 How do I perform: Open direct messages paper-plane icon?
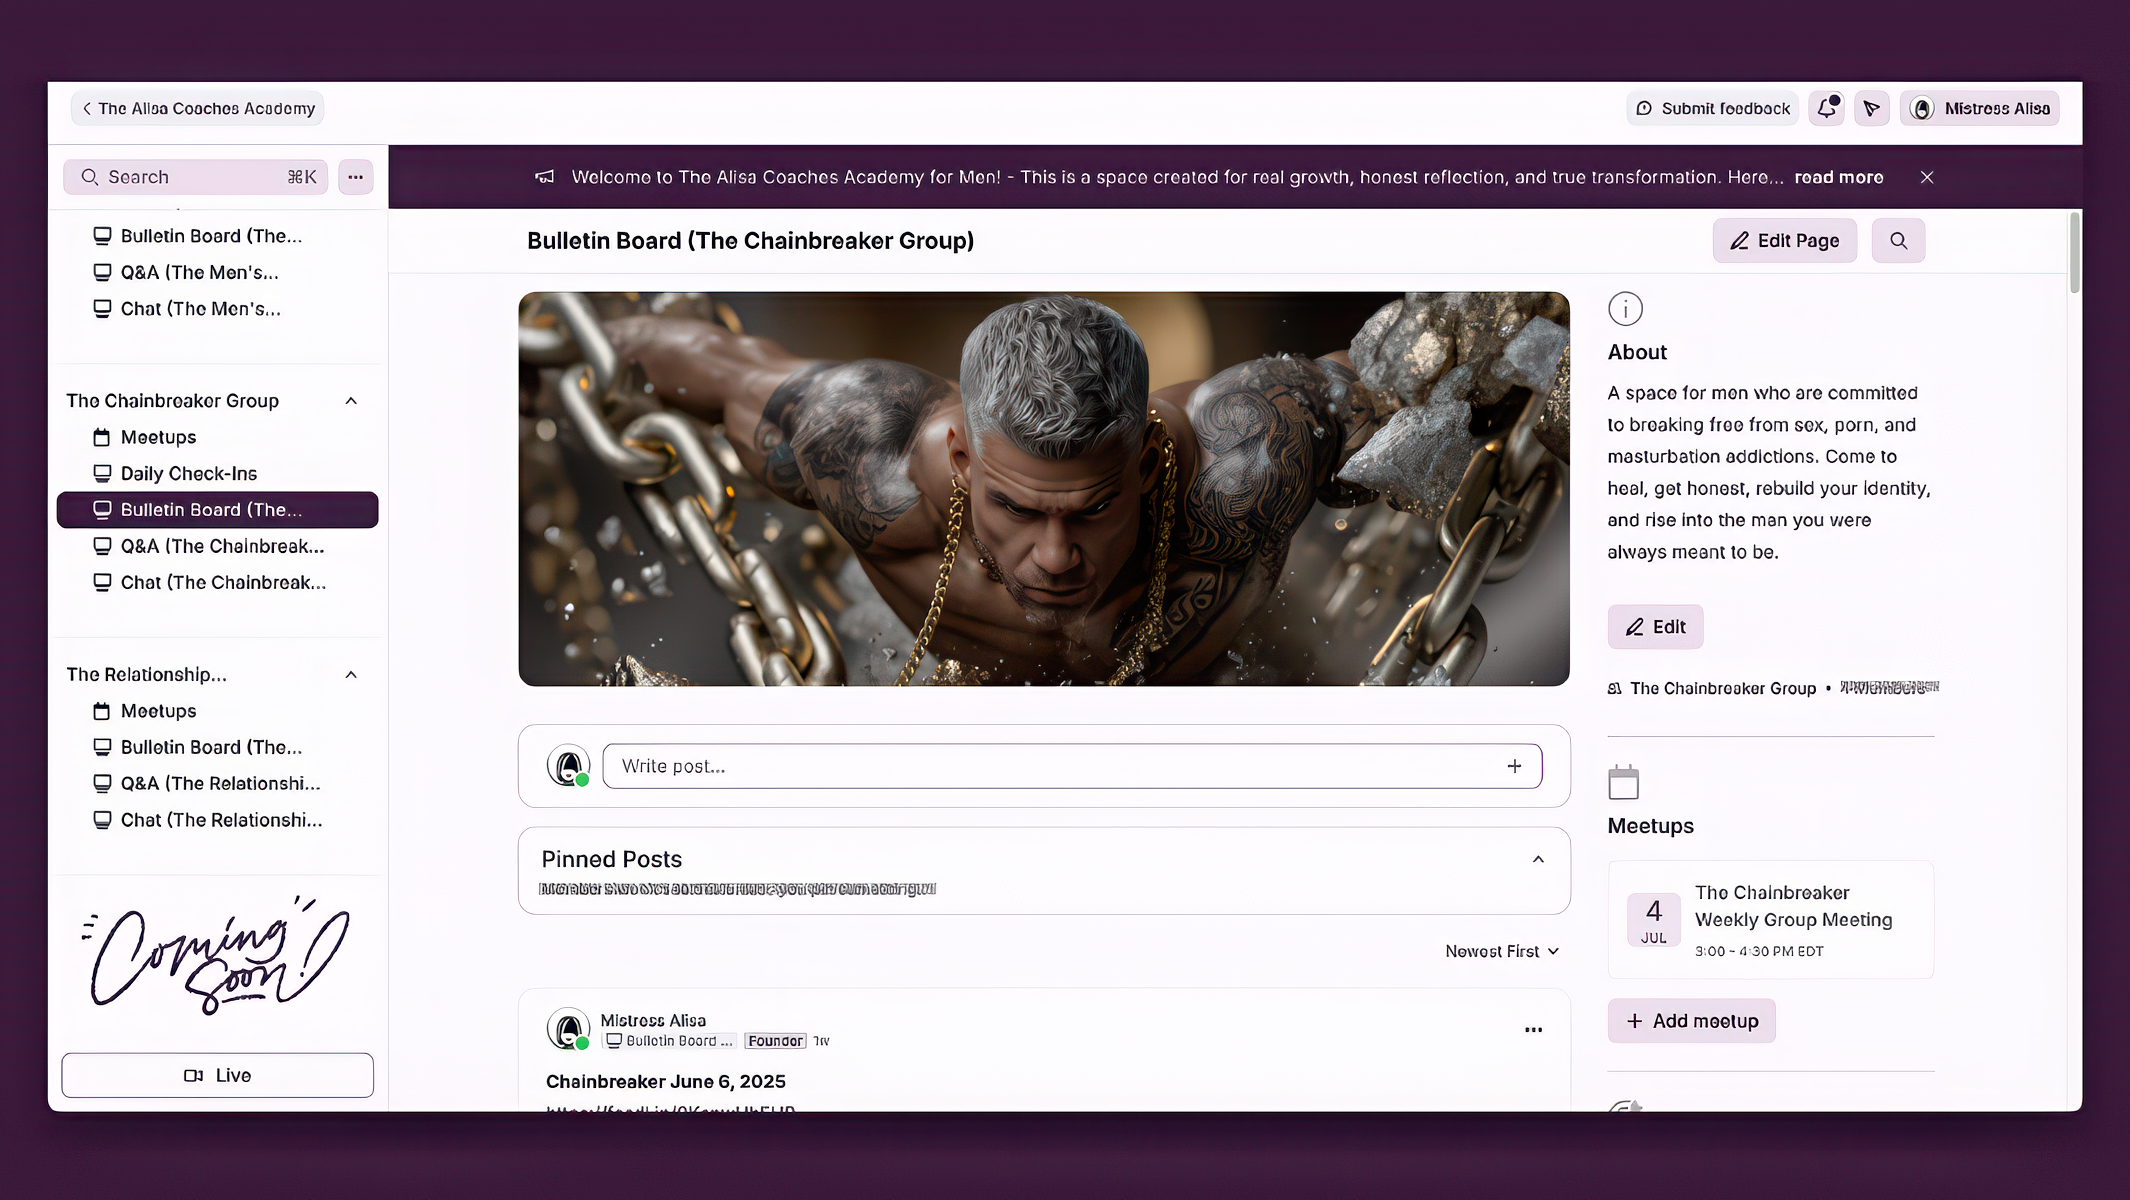click(1871, 108)
